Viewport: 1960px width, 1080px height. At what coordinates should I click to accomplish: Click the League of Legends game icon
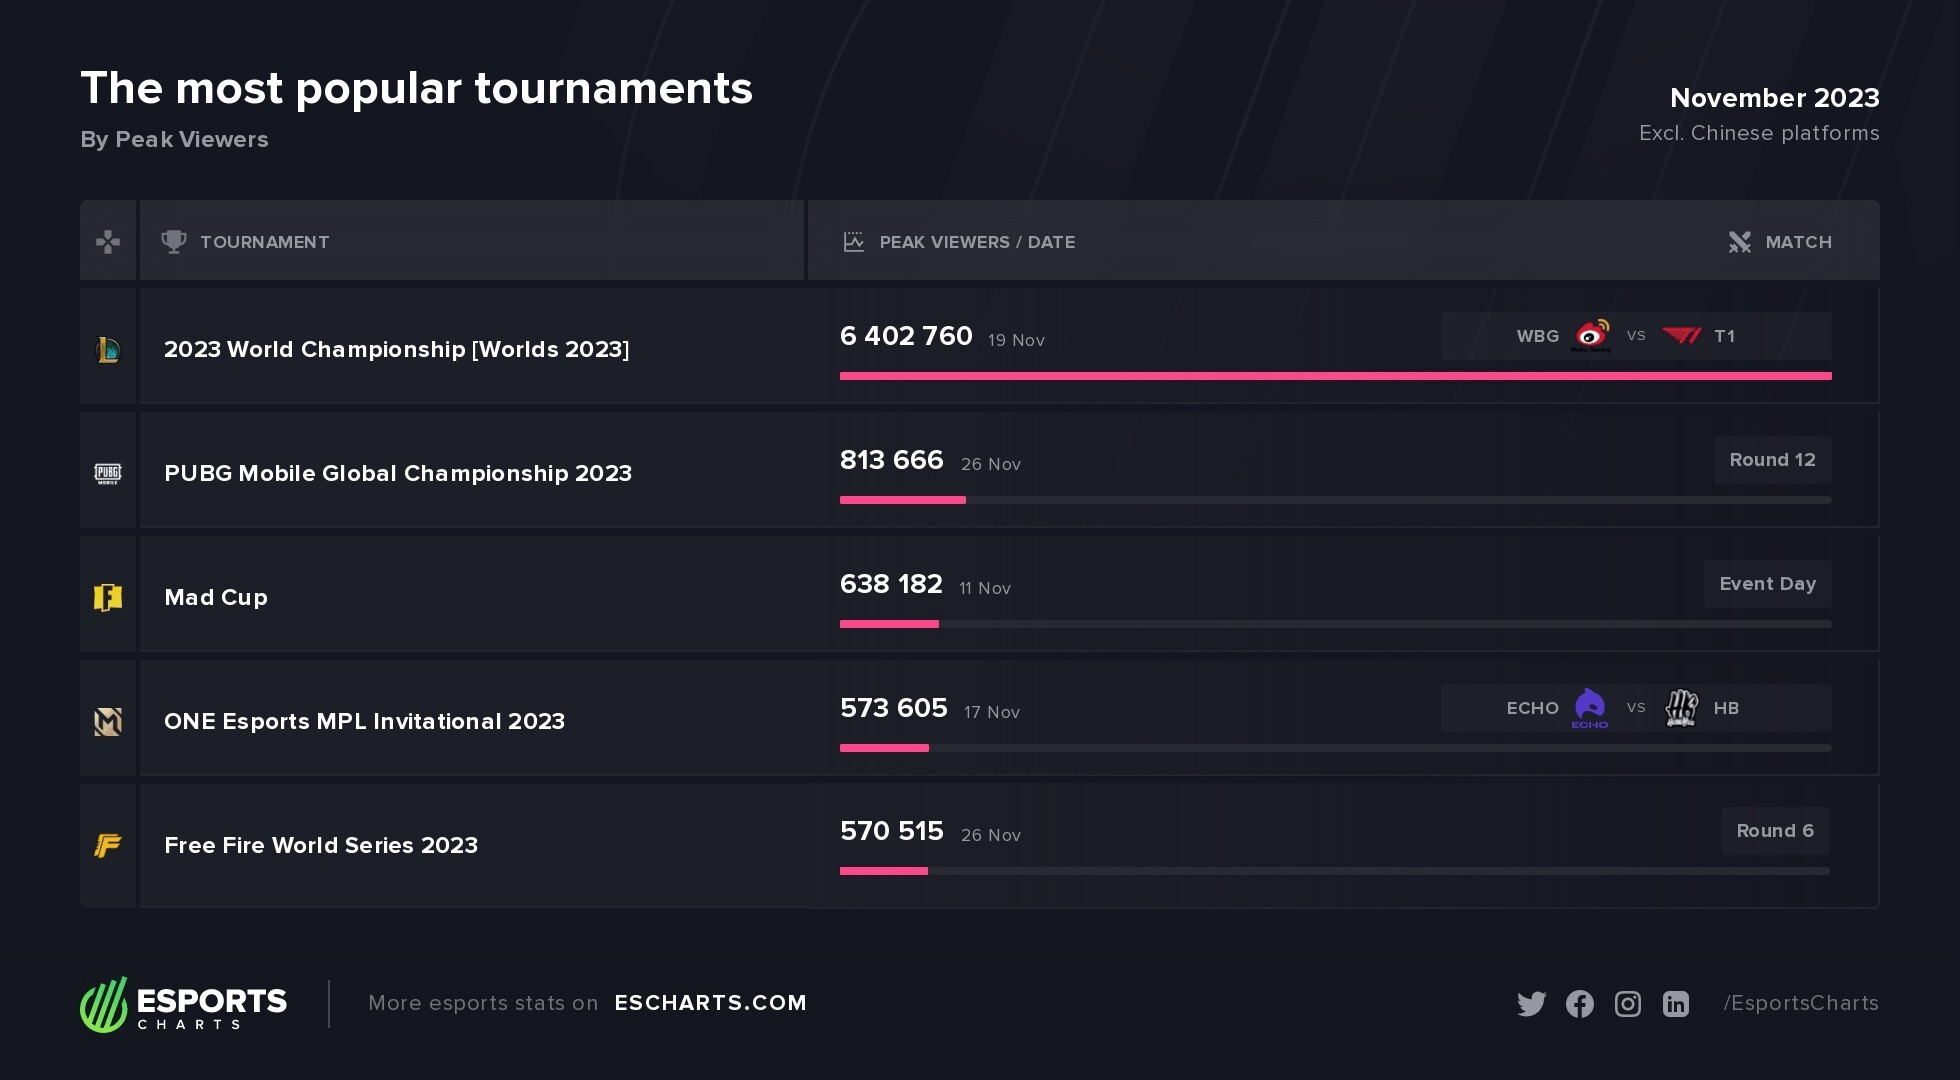pos(108,349)
